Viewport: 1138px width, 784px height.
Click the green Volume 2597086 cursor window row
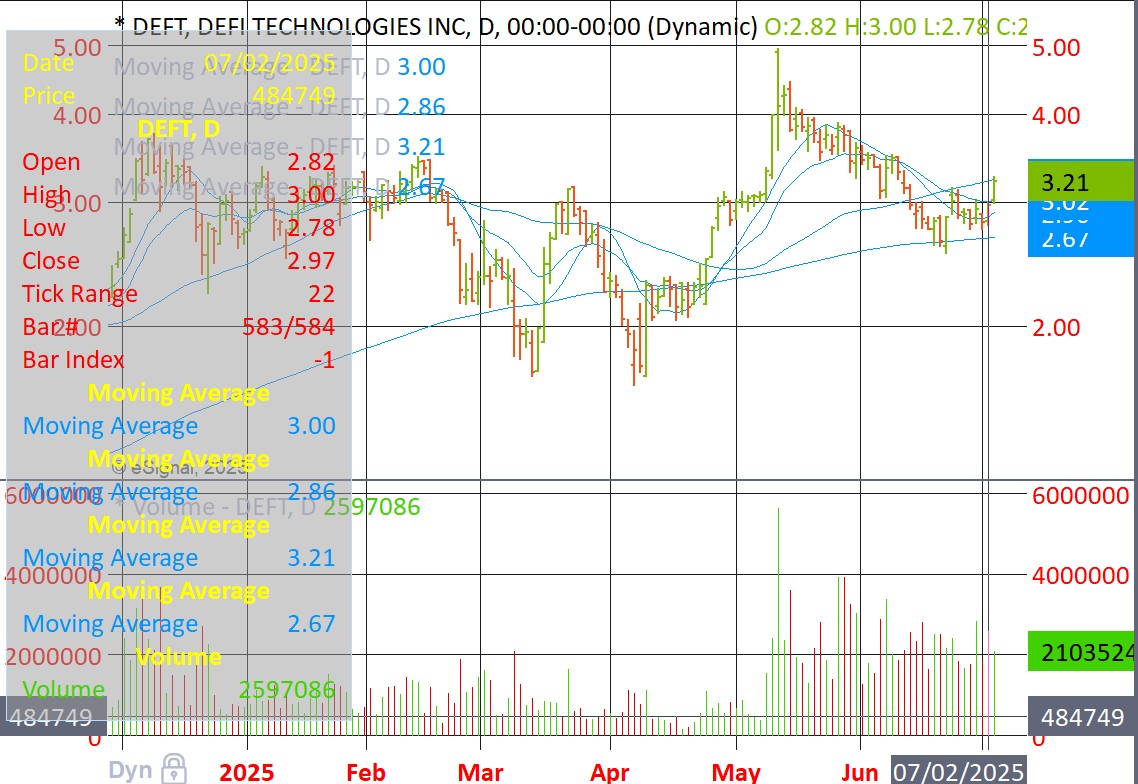[179, 690]
